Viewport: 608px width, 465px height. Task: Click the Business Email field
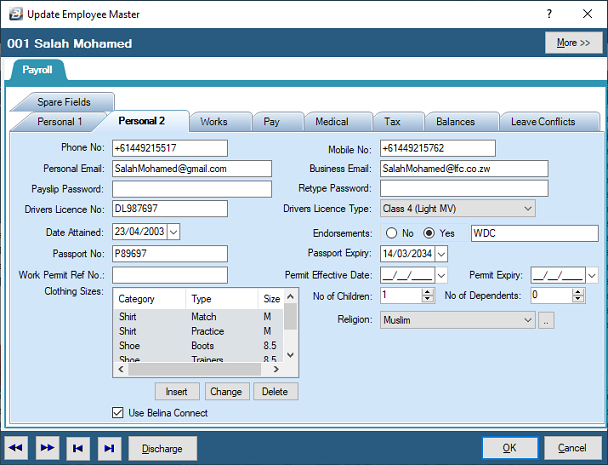tap(464, 169)
